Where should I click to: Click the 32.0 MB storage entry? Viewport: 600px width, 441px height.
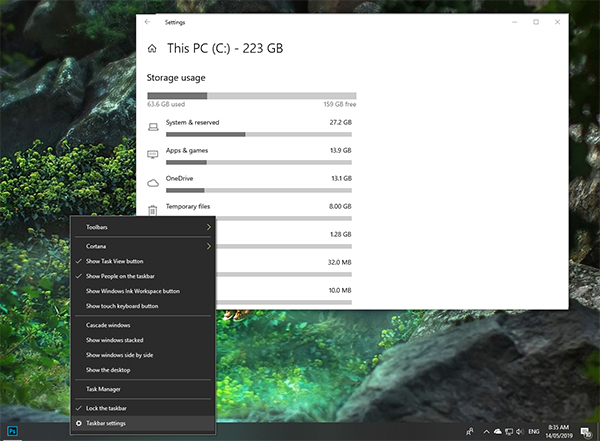coord(284,268)
